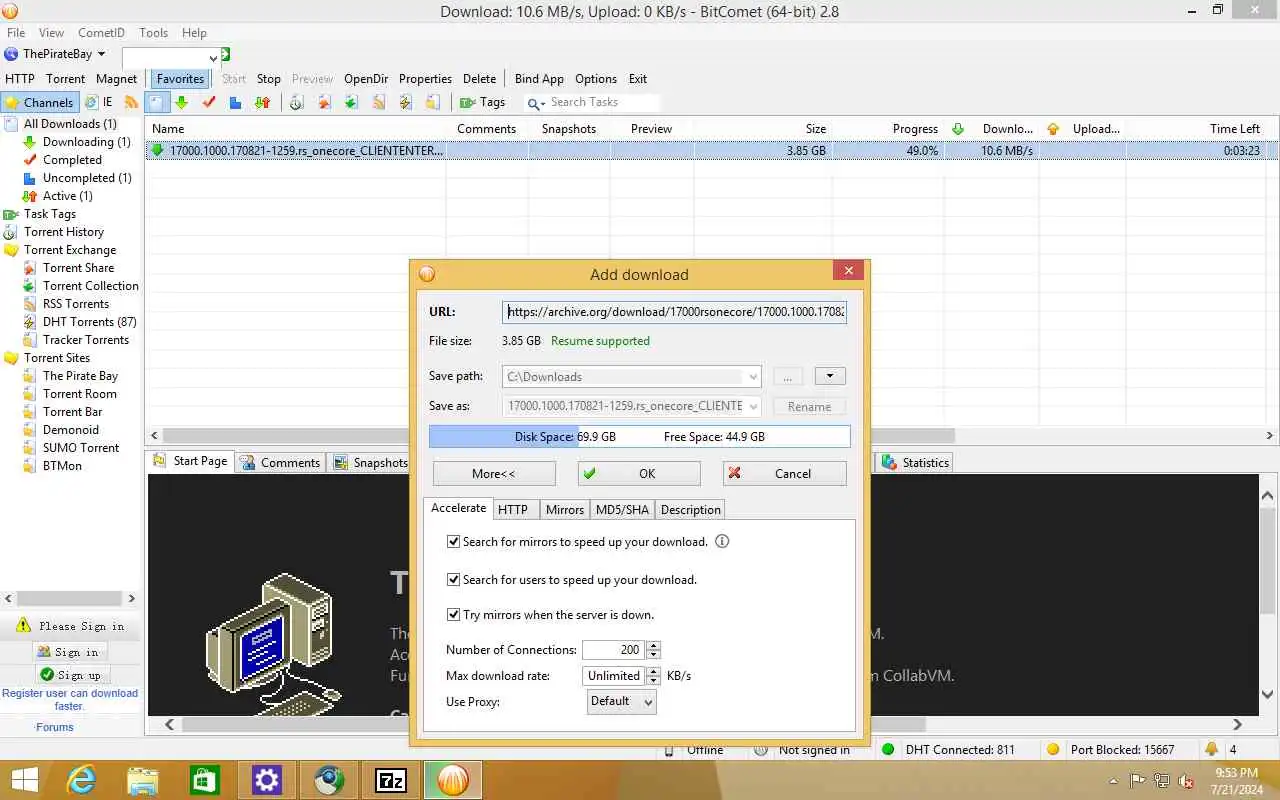
Task: Open the File menu
Action: 16,33
